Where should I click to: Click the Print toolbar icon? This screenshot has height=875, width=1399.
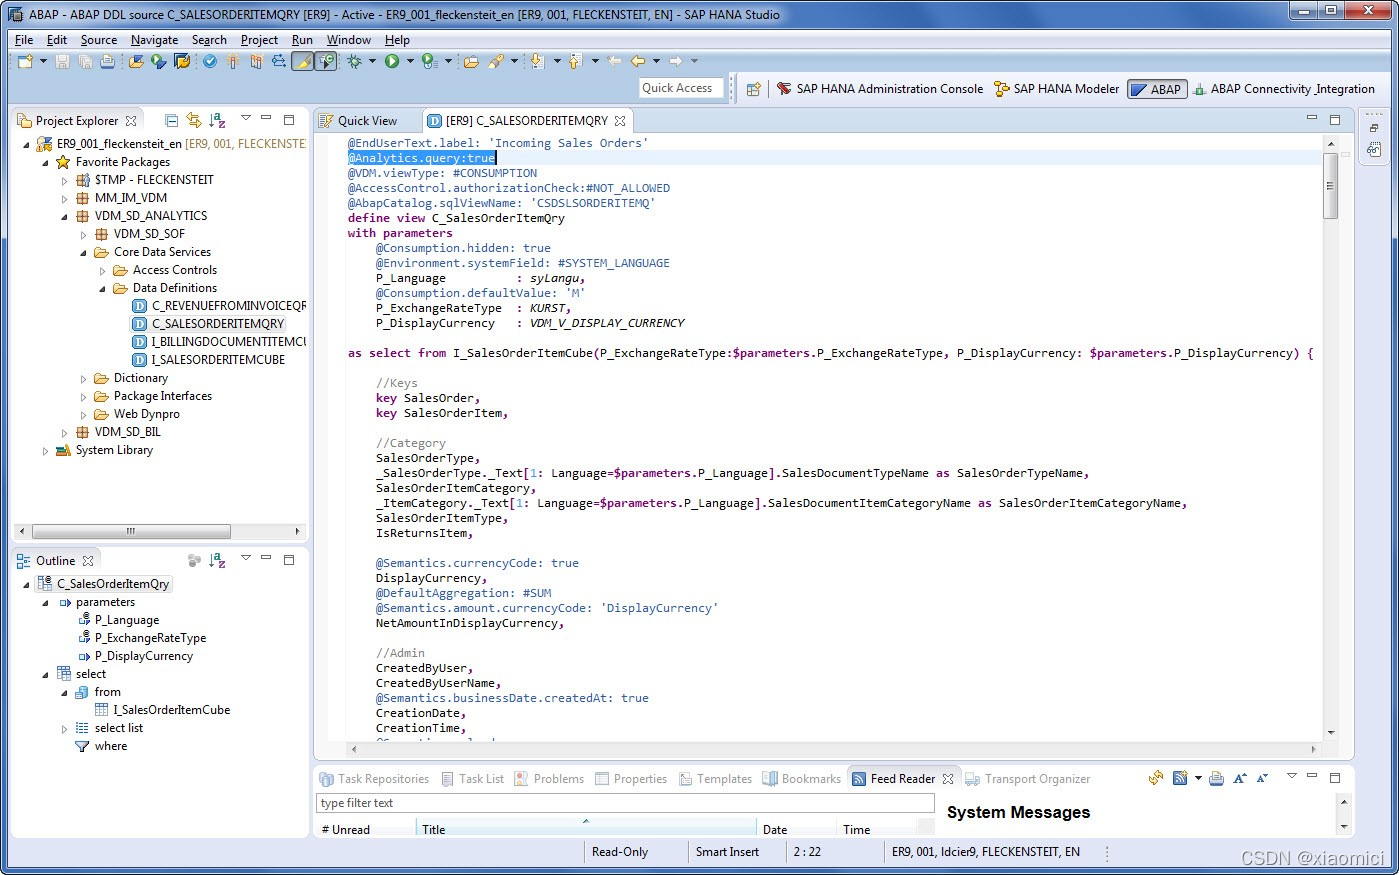pyautogui.click(x=107, y=61)
